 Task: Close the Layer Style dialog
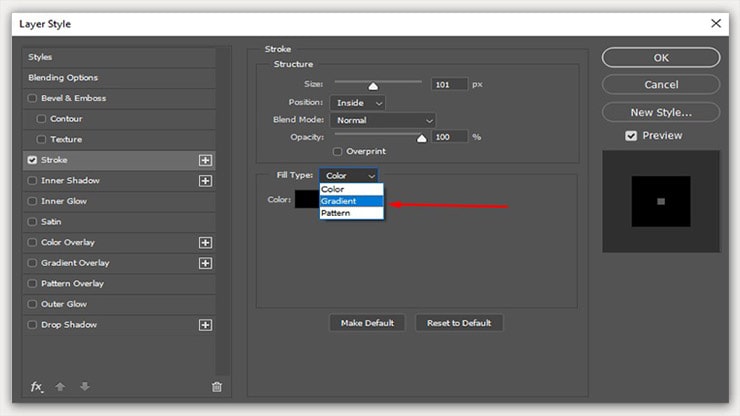click(715, 23)
